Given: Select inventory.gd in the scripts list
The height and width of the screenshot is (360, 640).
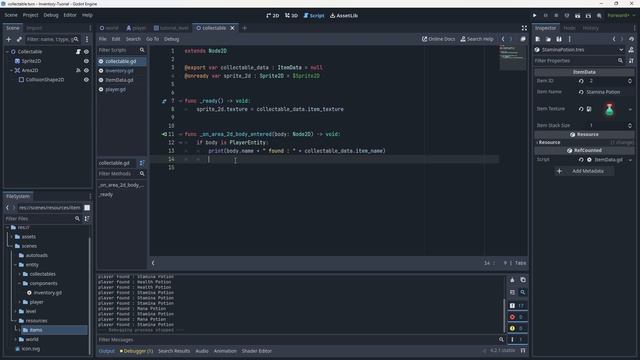Looking at the screenshot, I should pos(119,71).
